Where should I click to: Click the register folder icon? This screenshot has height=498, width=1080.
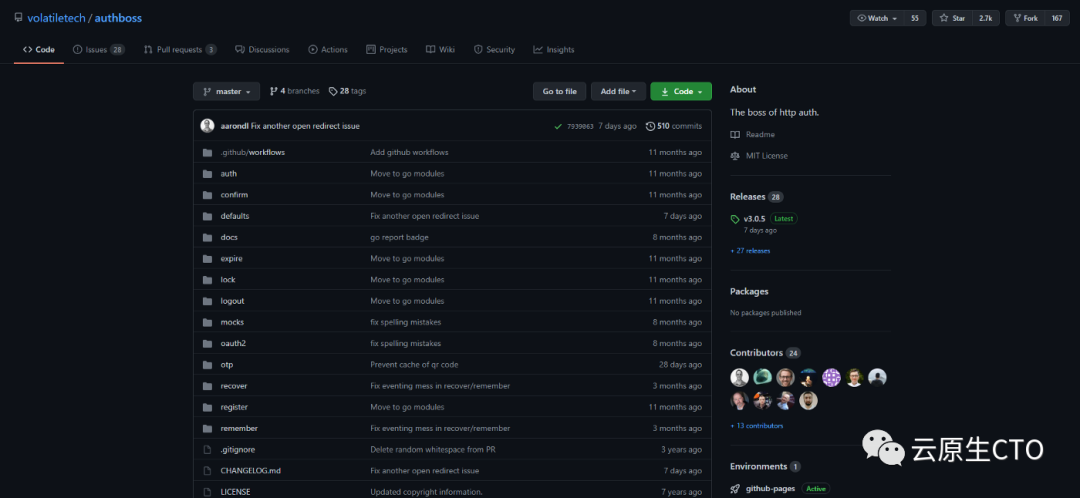(x=207, y=407)
